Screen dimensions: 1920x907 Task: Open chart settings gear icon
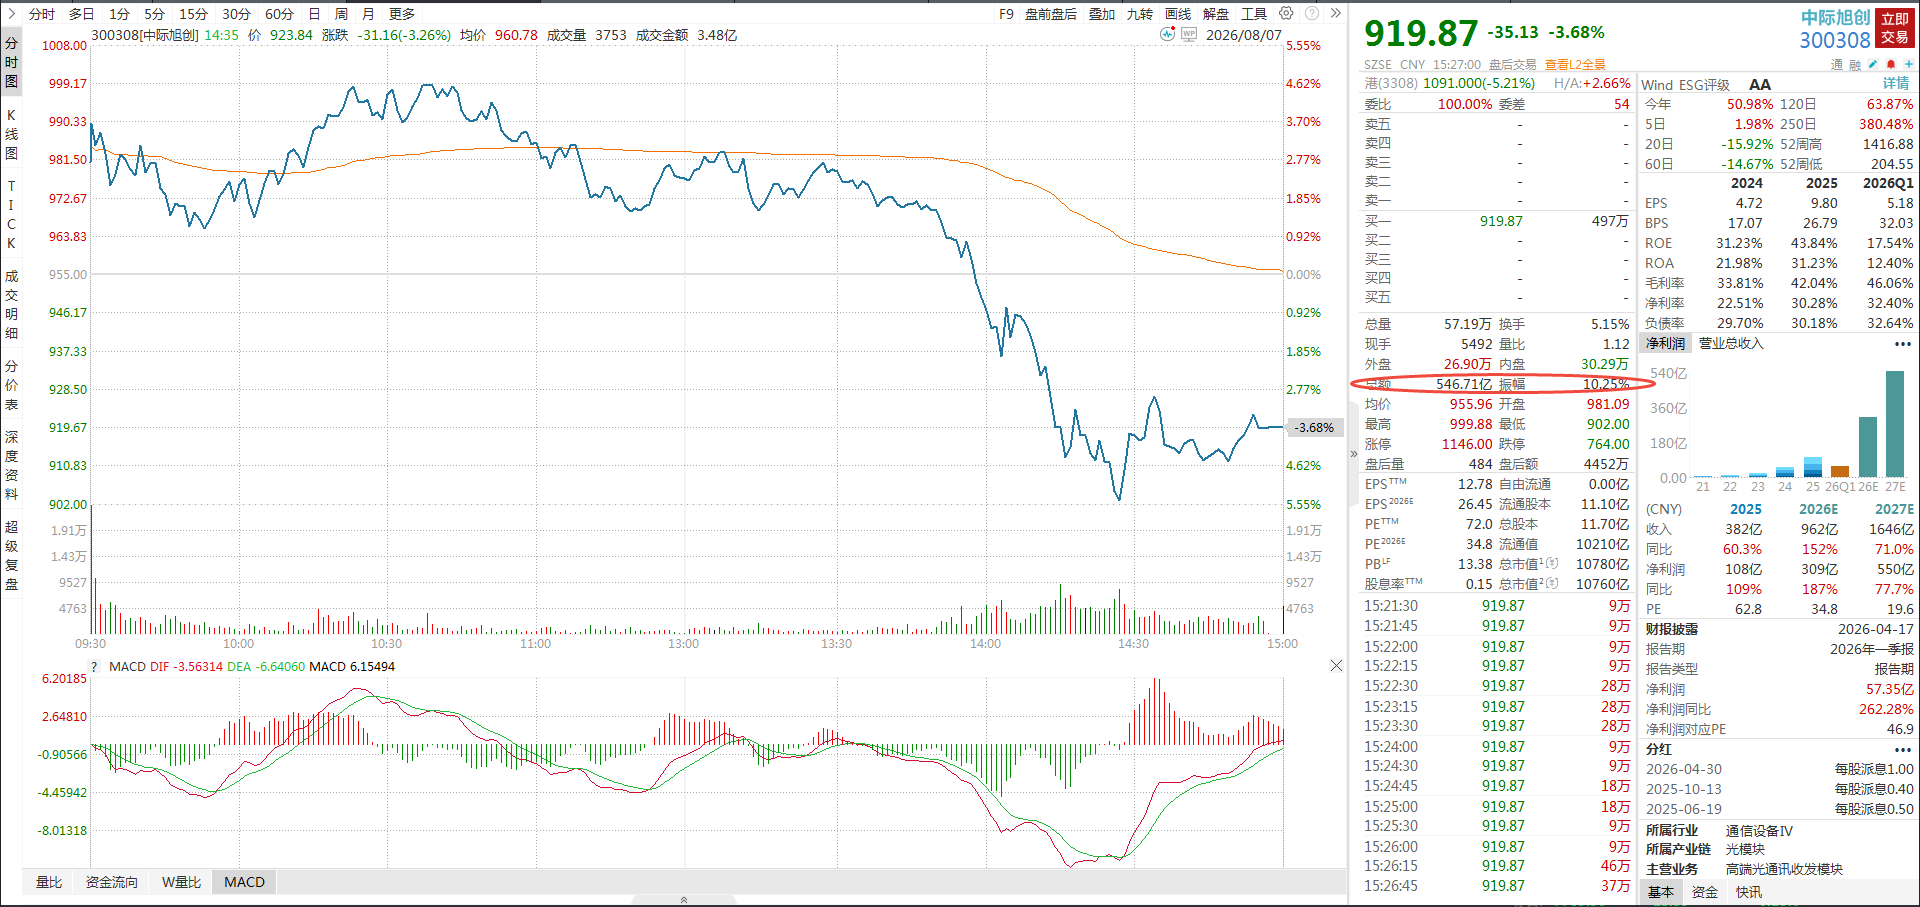point(1286,13)
